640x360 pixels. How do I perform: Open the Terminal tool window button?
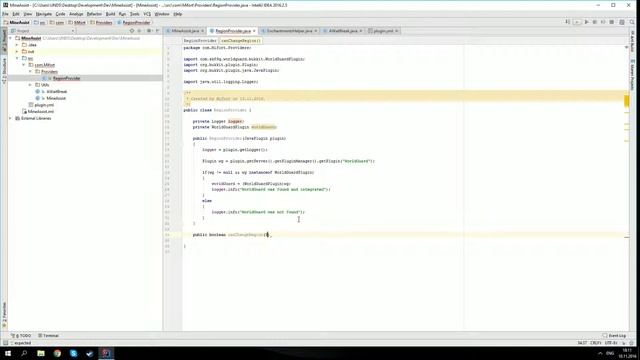[49, 336]
